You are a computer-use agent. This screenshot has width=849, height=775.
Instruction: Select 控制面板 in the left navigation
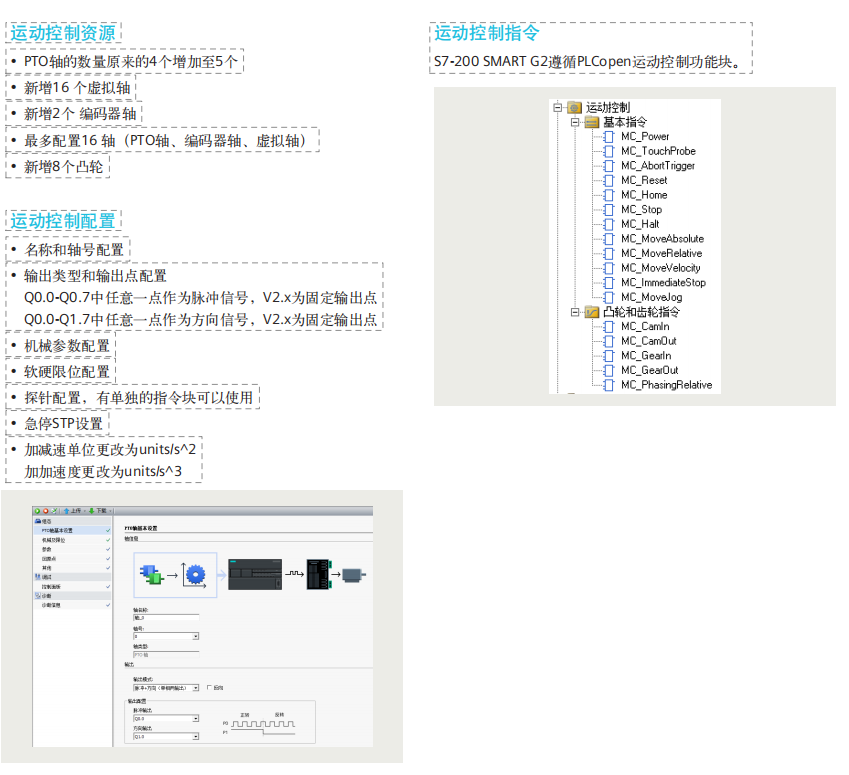[x=53, y=586]
